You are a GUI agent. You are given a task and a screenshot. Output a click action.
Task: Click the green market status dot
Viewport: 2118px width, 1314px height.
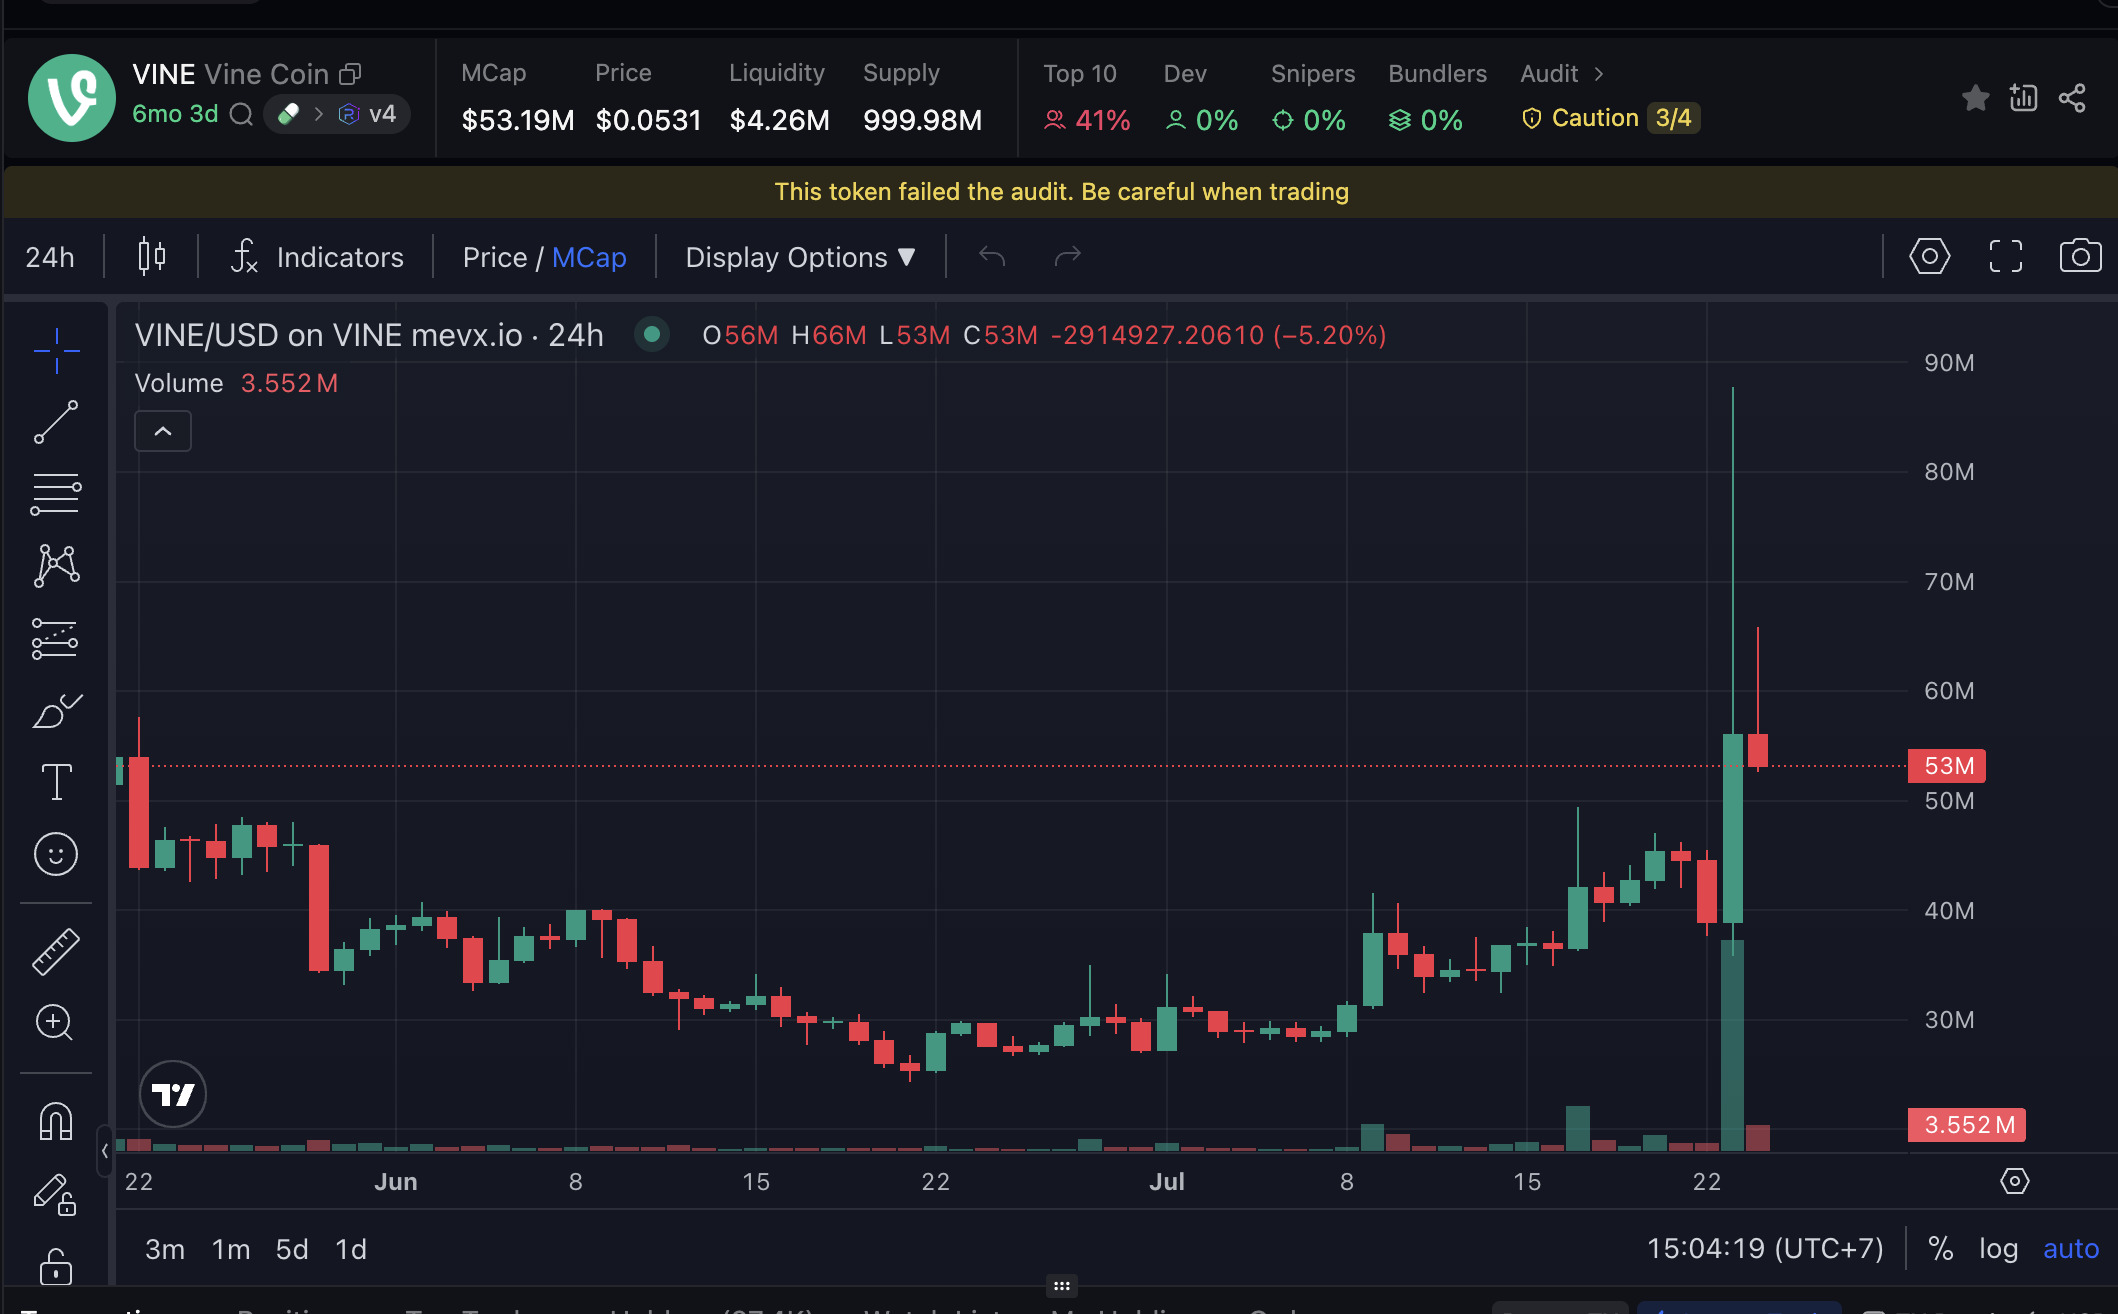[652, 334]
